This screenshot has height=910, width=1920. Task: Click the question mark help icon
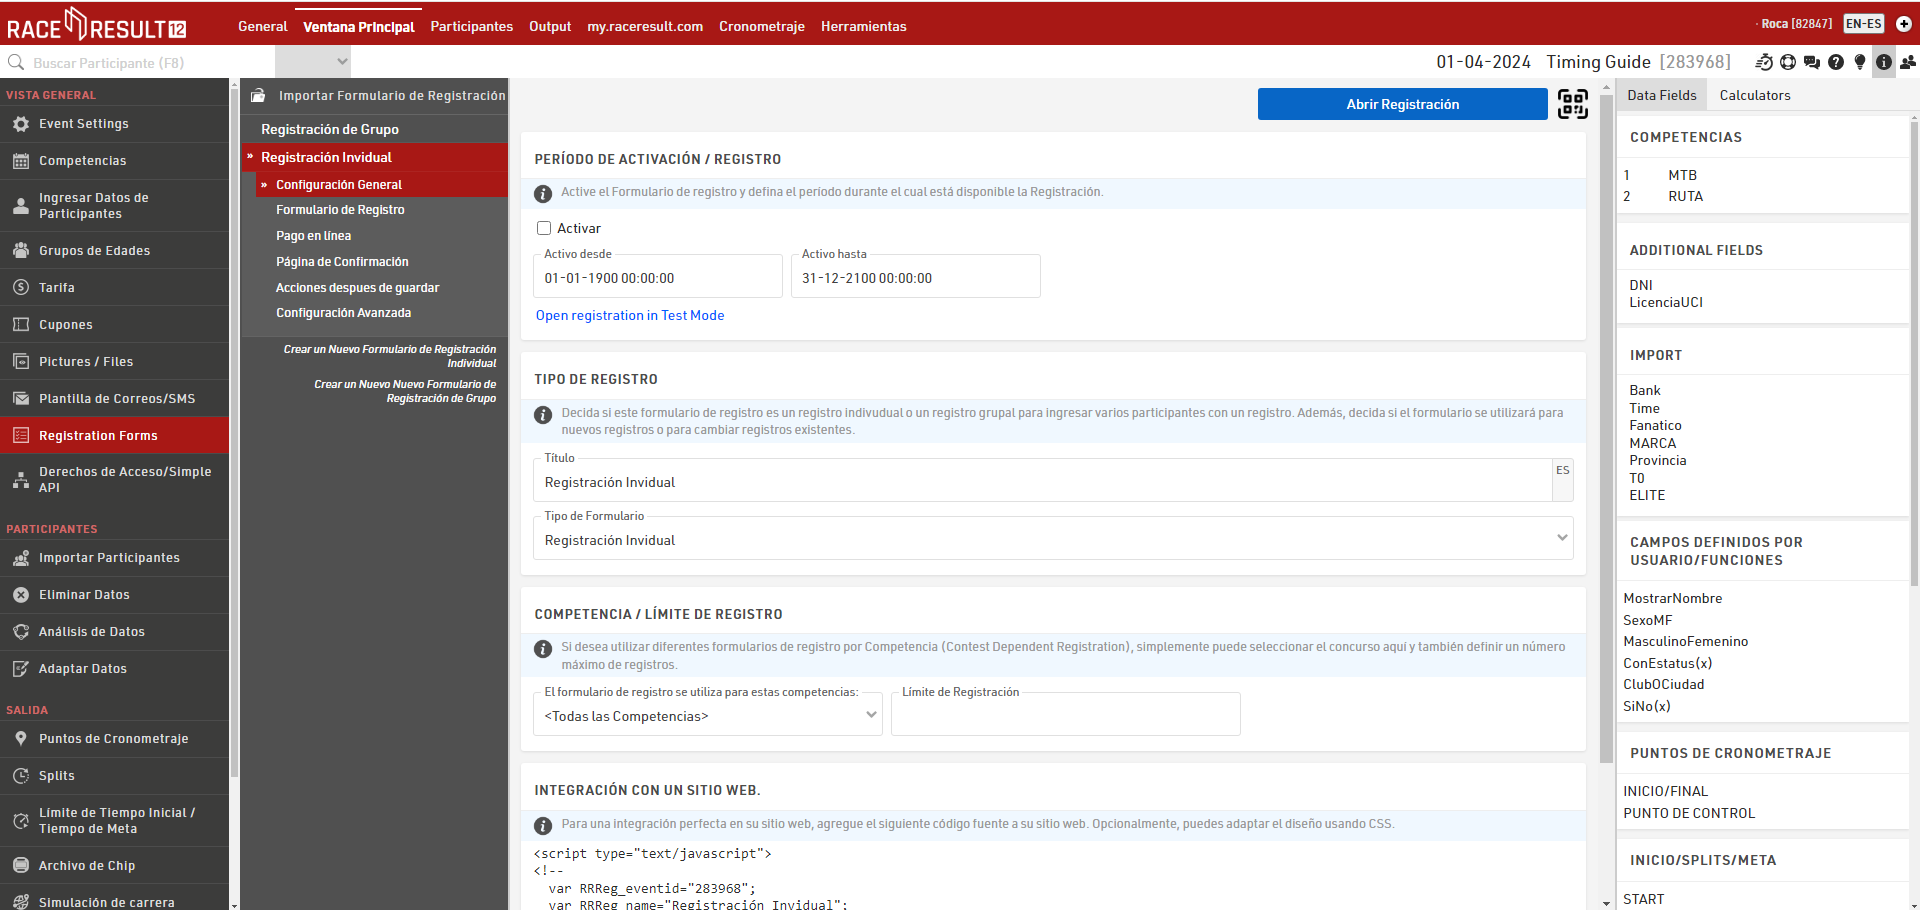[1836, 62]
